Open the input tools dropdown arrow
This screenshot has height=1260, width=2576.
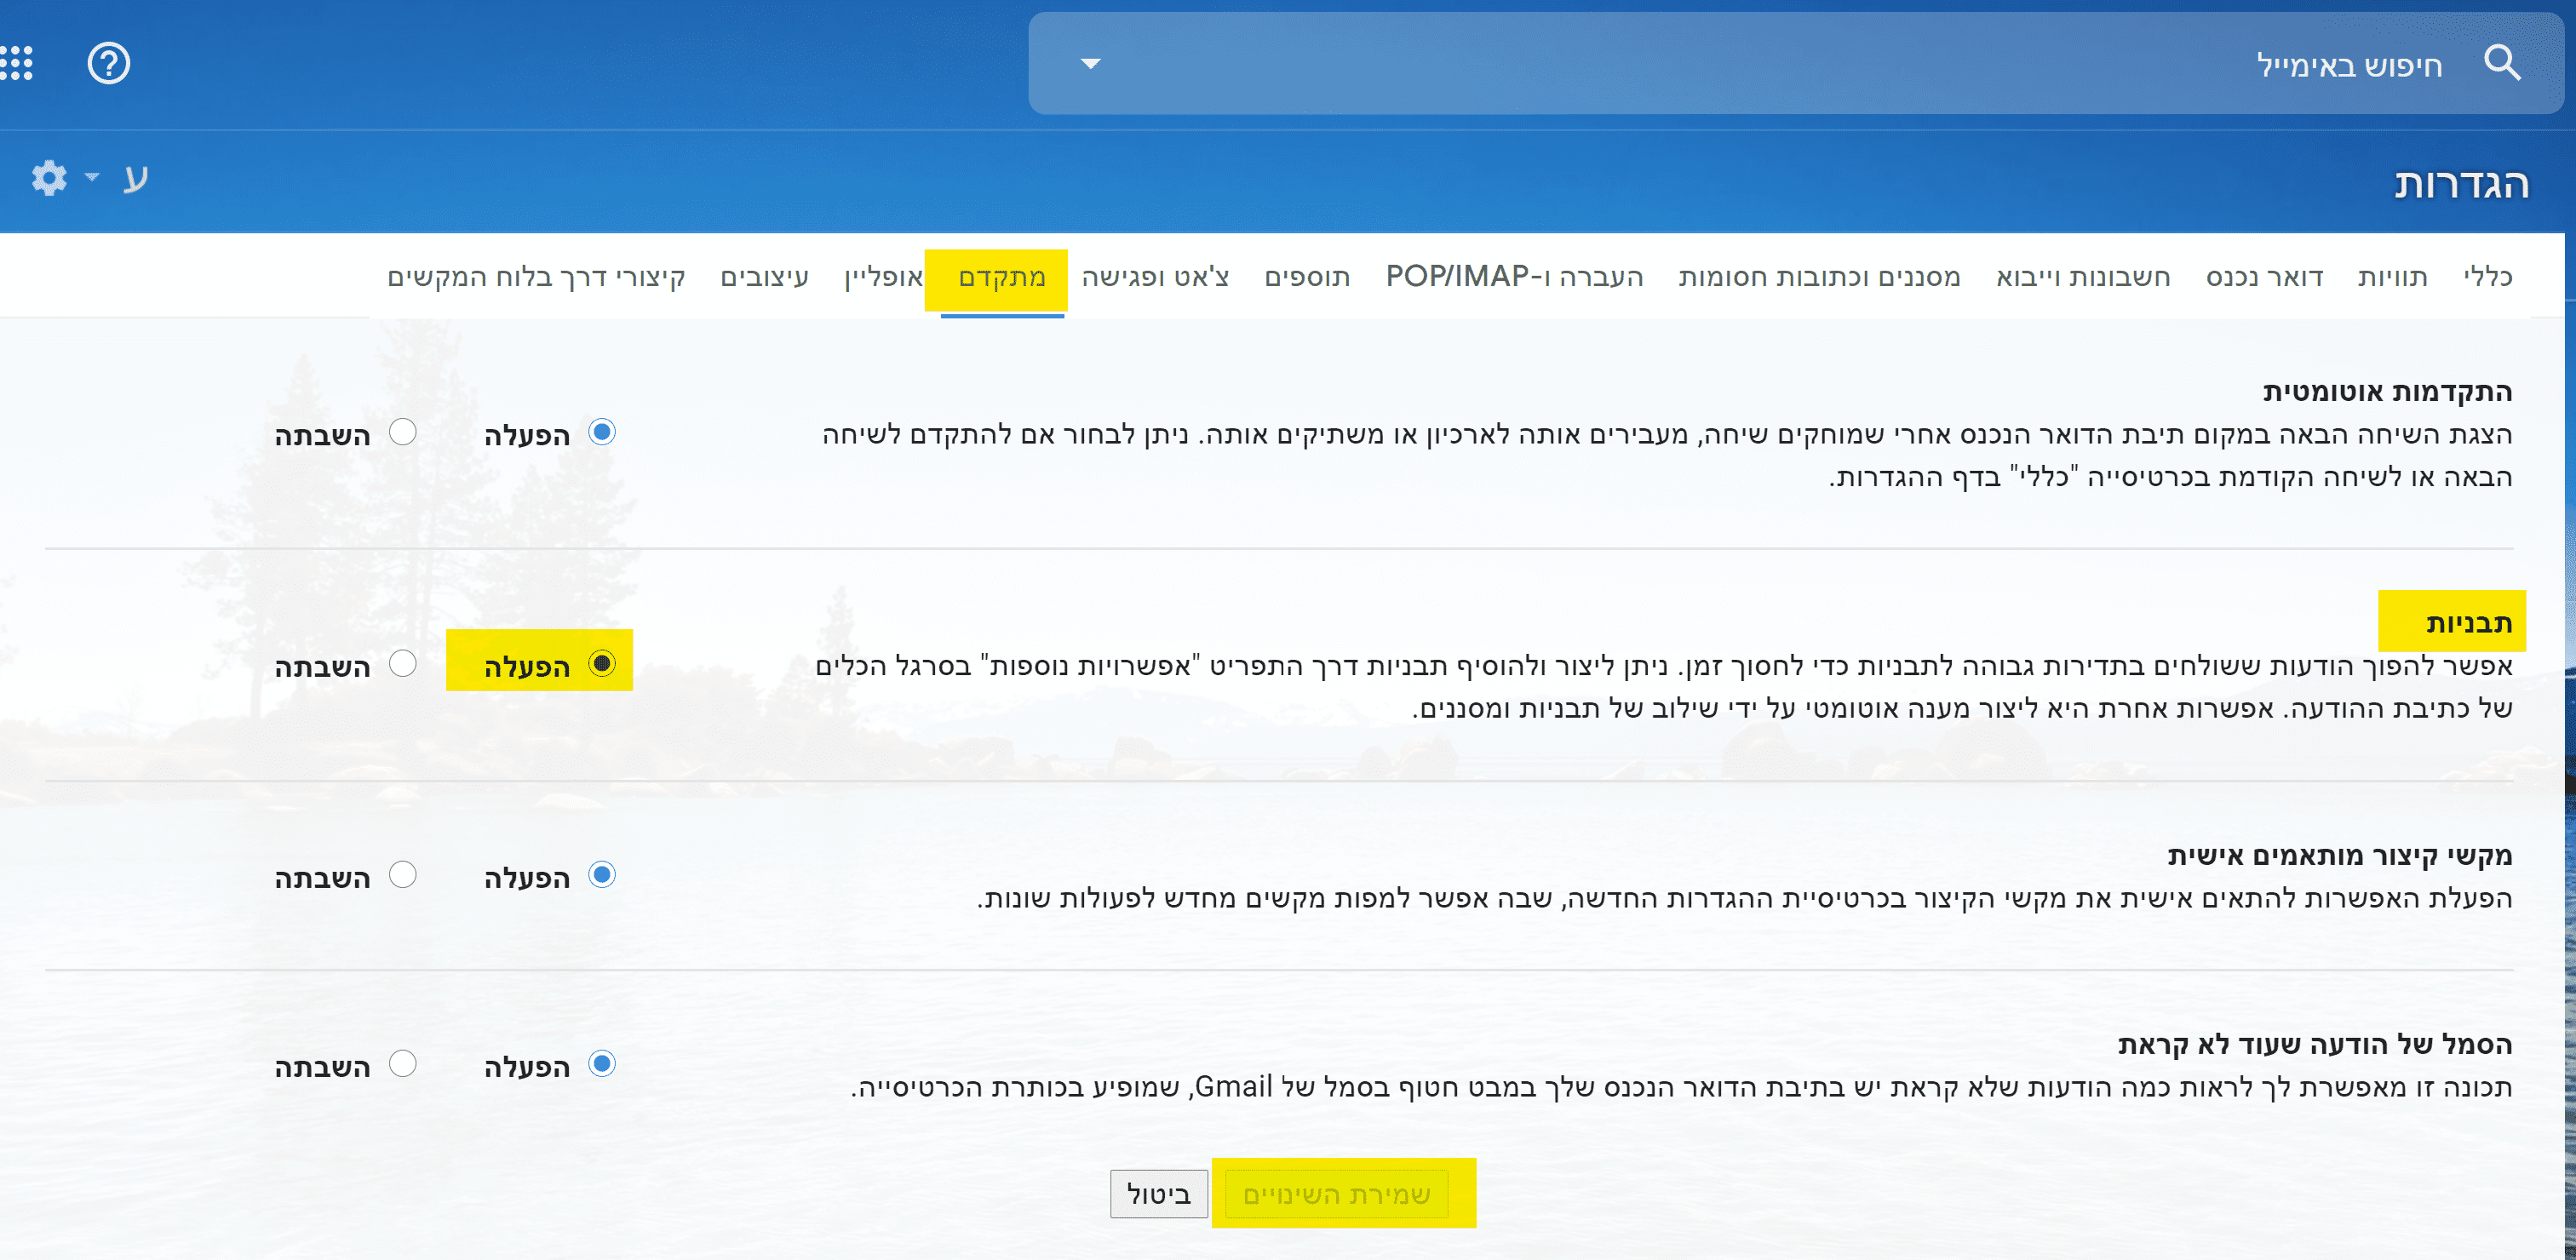pyautogui.click(x=93, y=178)
